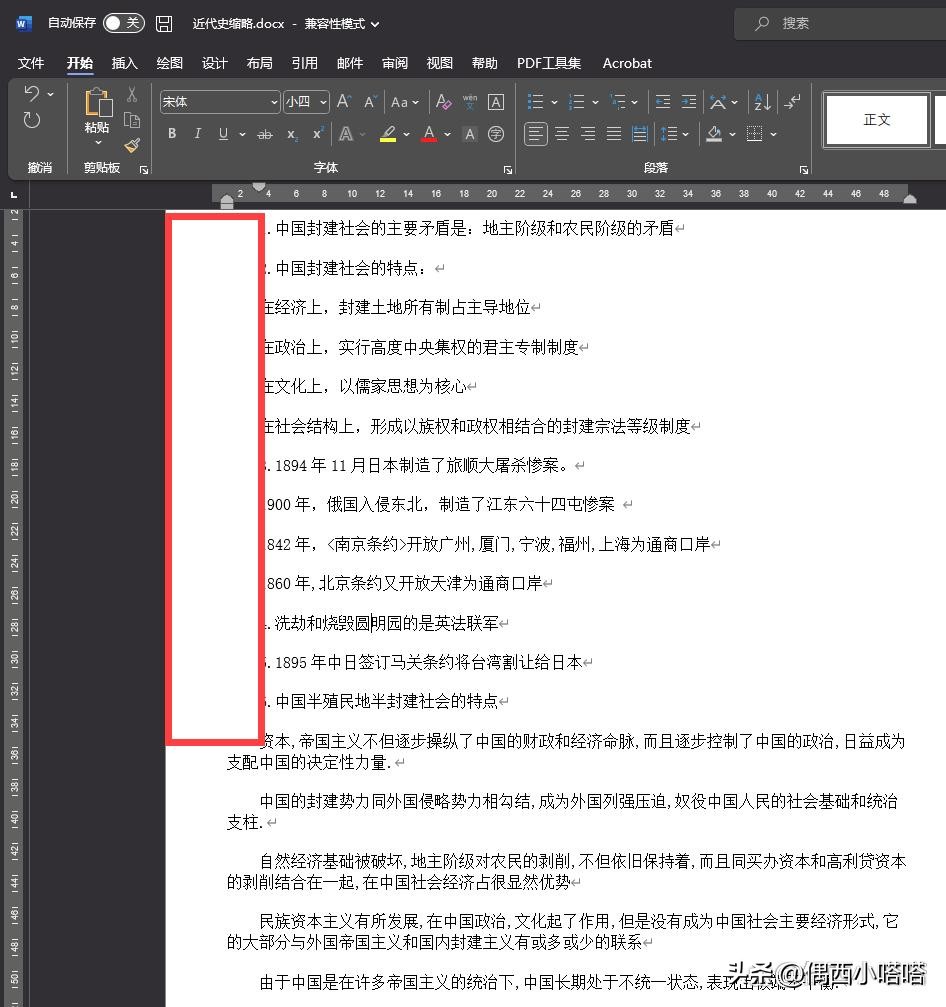Click the 搜索 search box
Viewport: 946px width, 1007px height.
pos(841,24)
